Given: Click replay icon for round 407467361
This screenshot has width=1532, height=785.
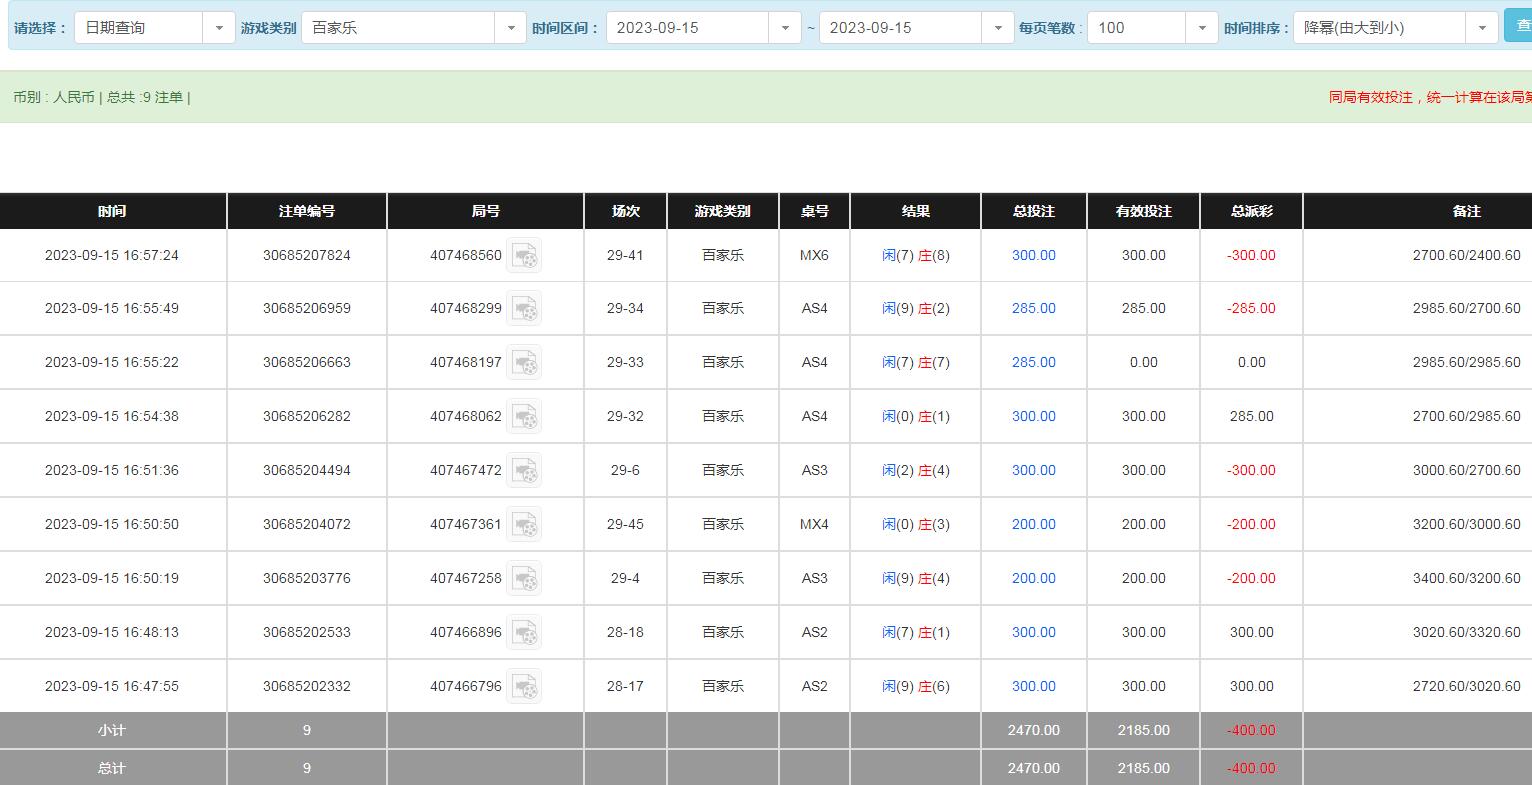Looking at the screenshot, I should tap(524, 525).
